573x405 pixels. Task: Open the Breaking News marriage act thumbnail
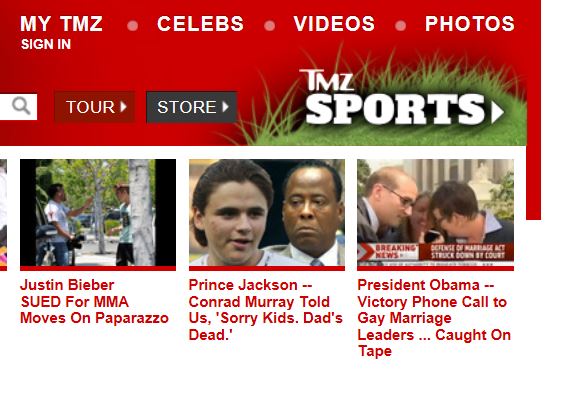click(x=436, y=213)
